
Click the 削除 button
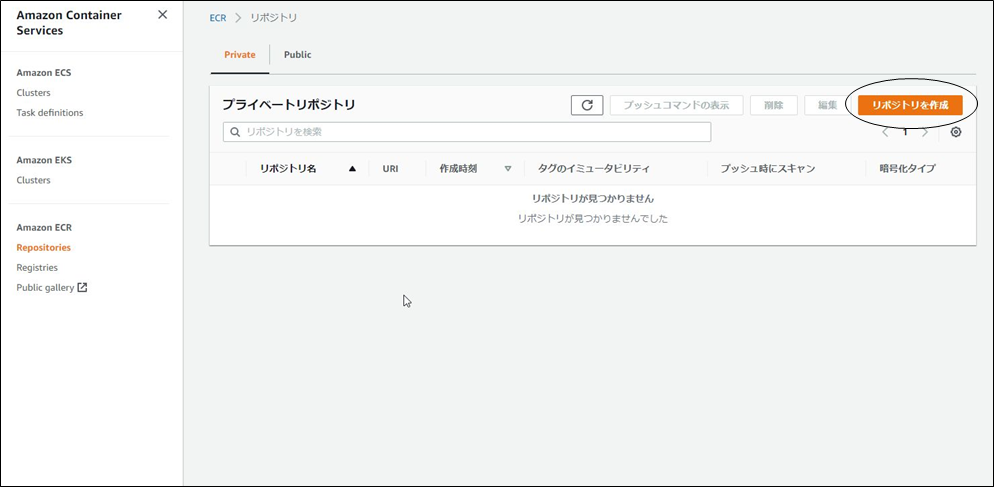(x=773, y=105)
